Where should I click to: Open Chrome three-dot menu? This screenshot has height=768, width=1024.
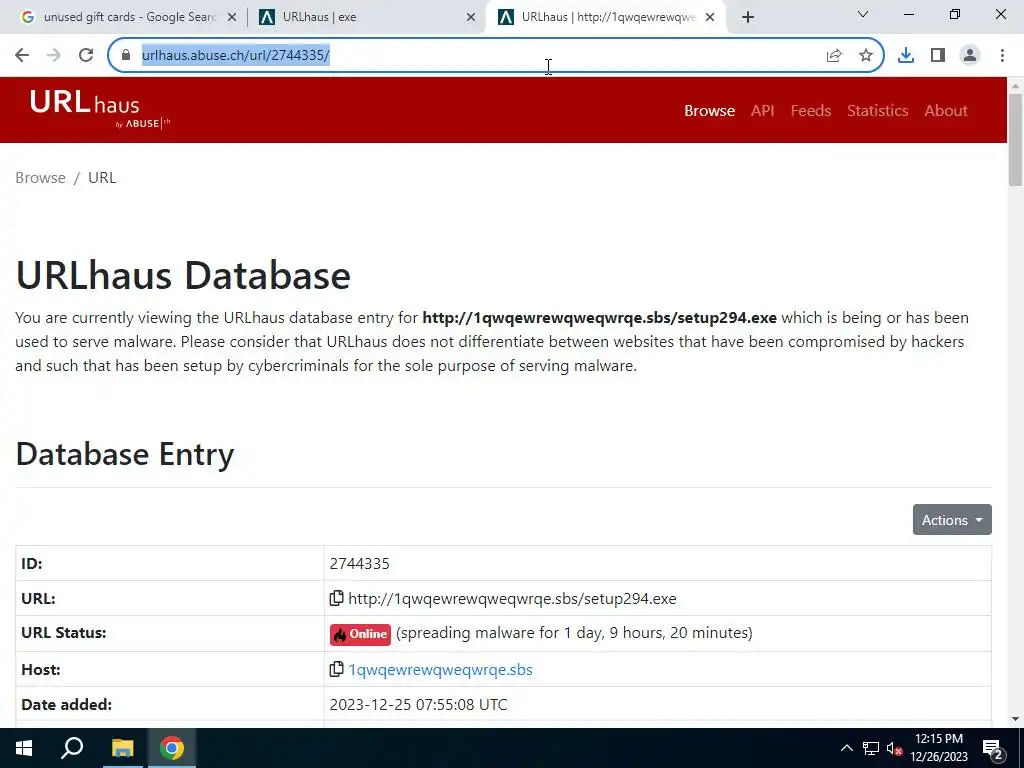1002,56
